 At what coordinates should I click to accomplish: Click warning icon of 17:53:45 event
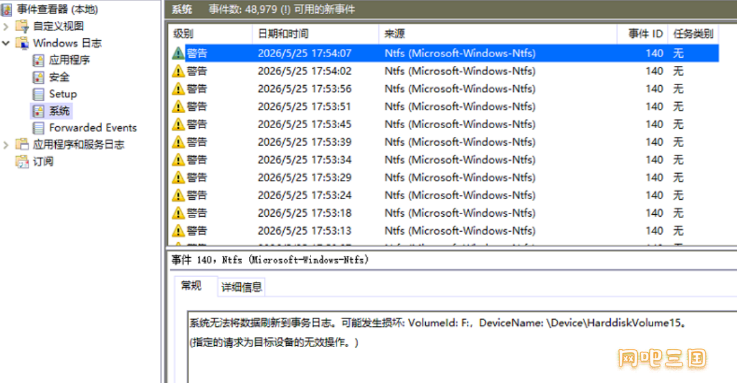(x=178, y=125)
